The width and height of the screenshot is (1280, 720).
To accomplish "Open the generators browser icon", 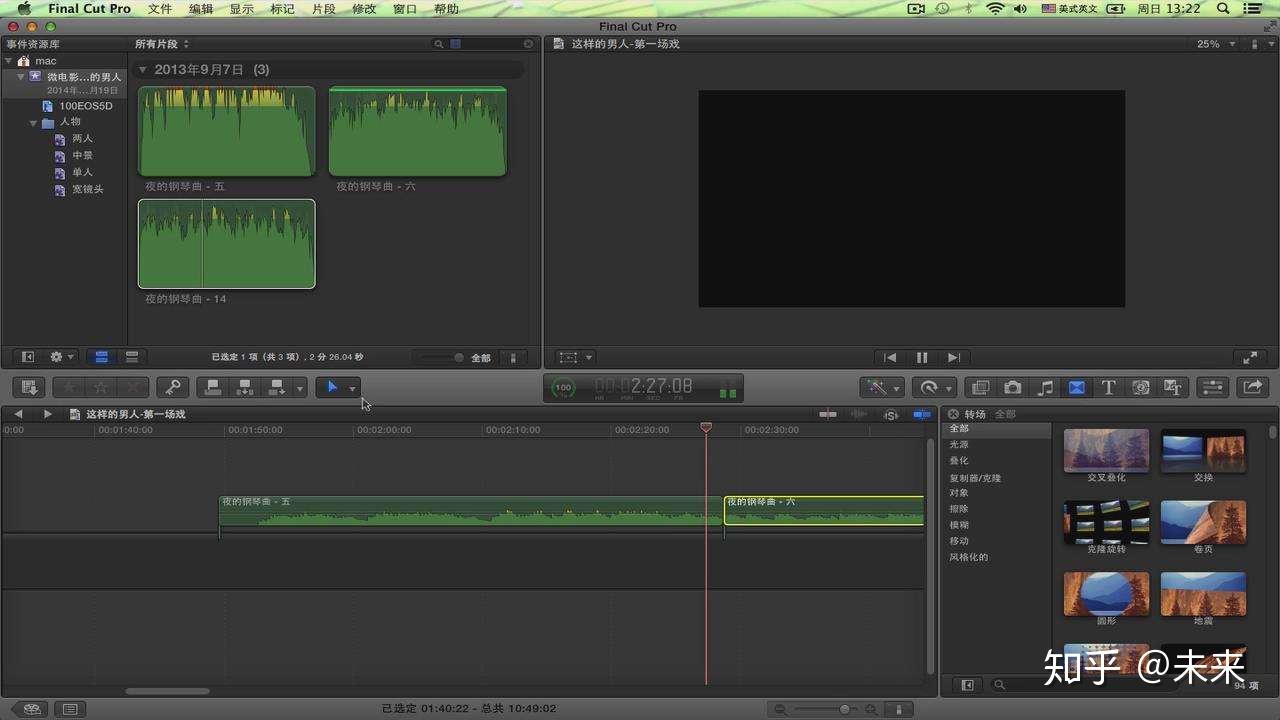I will (1141, 387).
